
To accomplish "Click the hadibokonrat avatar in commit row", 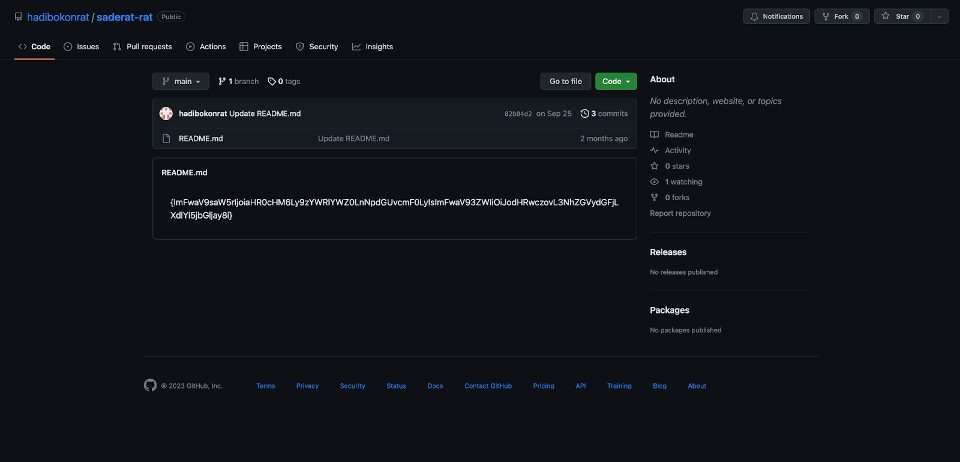I will (x=166, y=114).
